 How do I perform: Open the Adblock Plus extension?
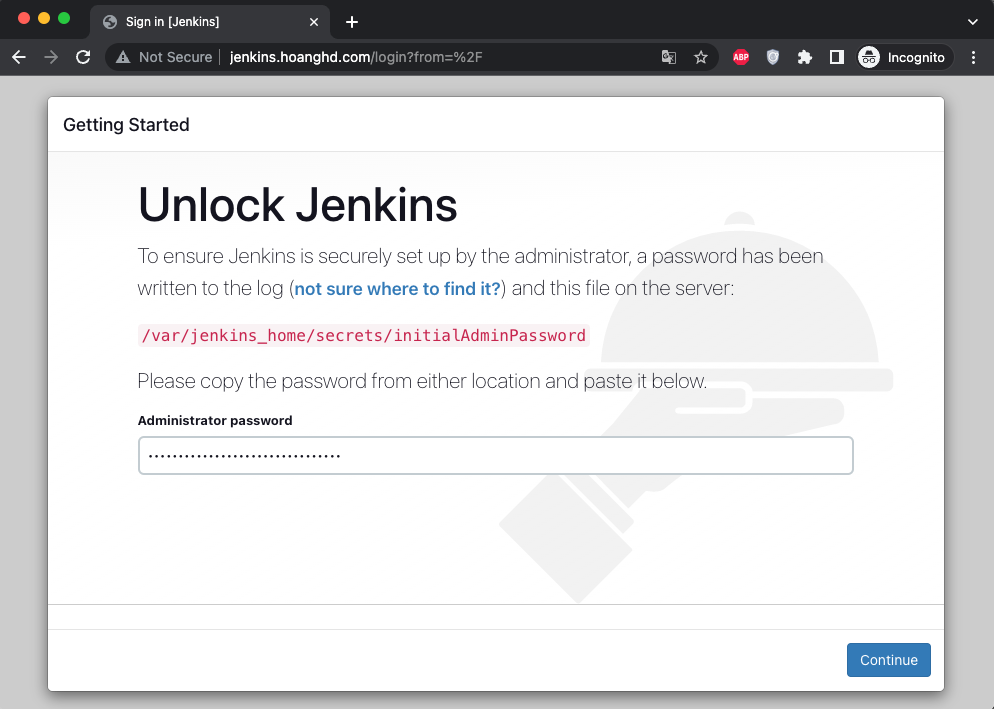pyautogui.click(x=740, y=57)
